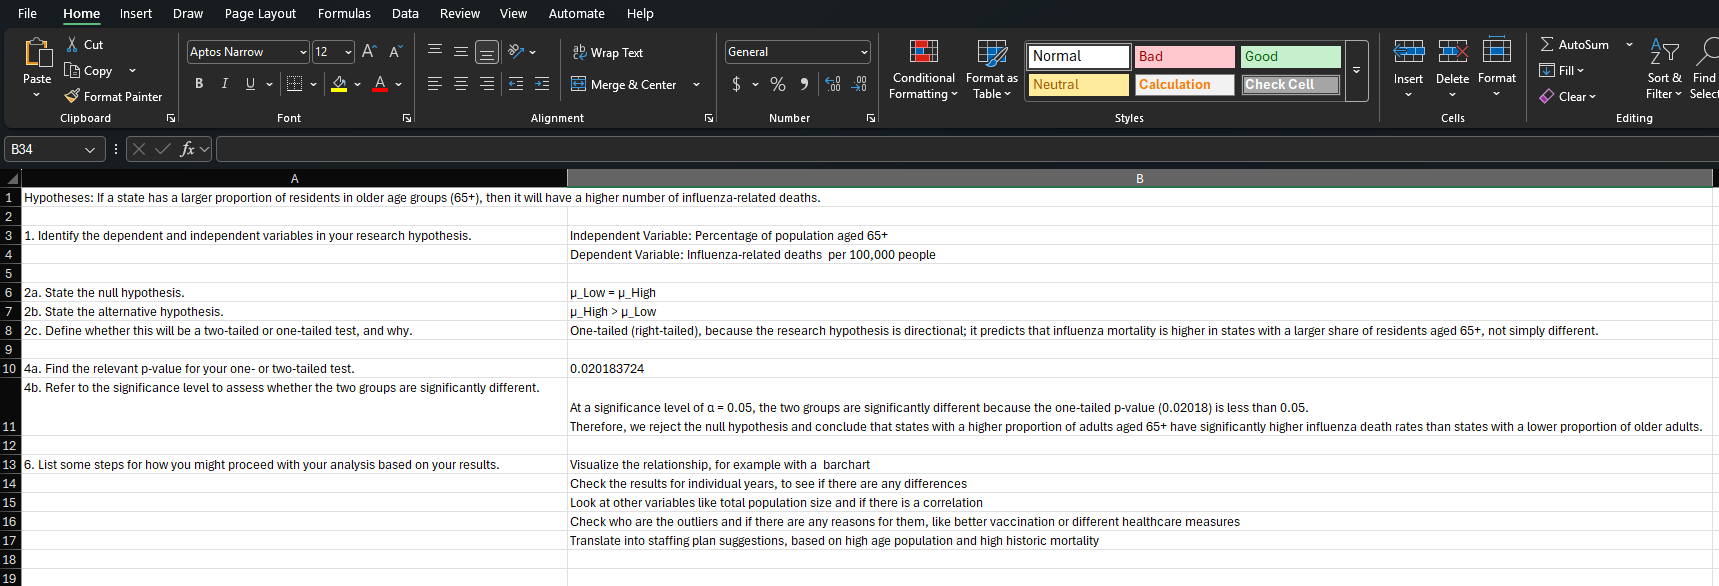Align text left
Viewport: 1719px width, 586px height.
pos(435,84)
